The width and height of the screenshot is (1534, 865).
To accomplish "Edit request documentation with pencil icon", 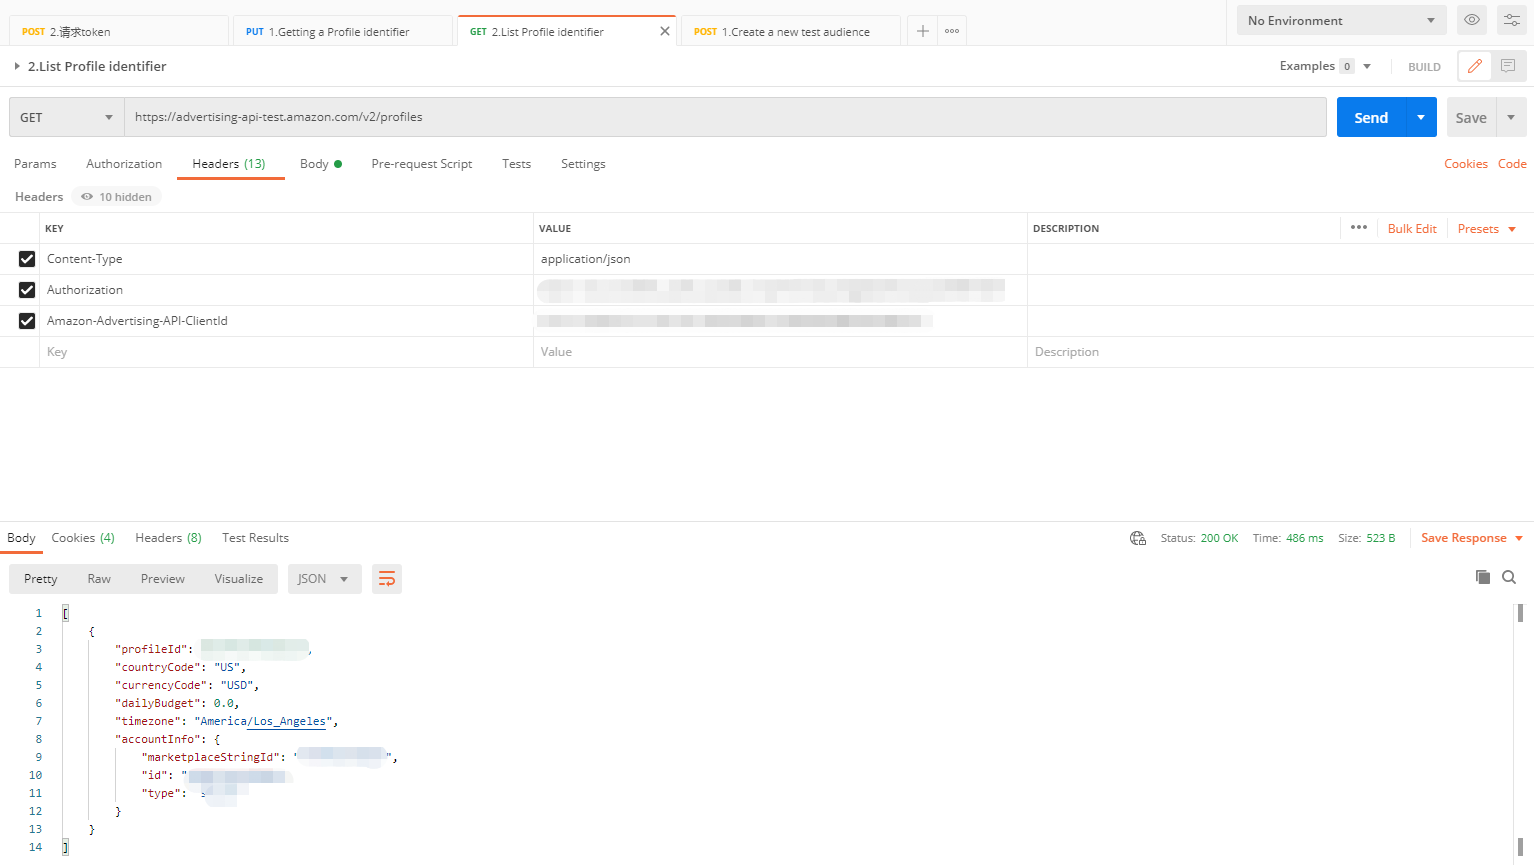I will 1474,65.
